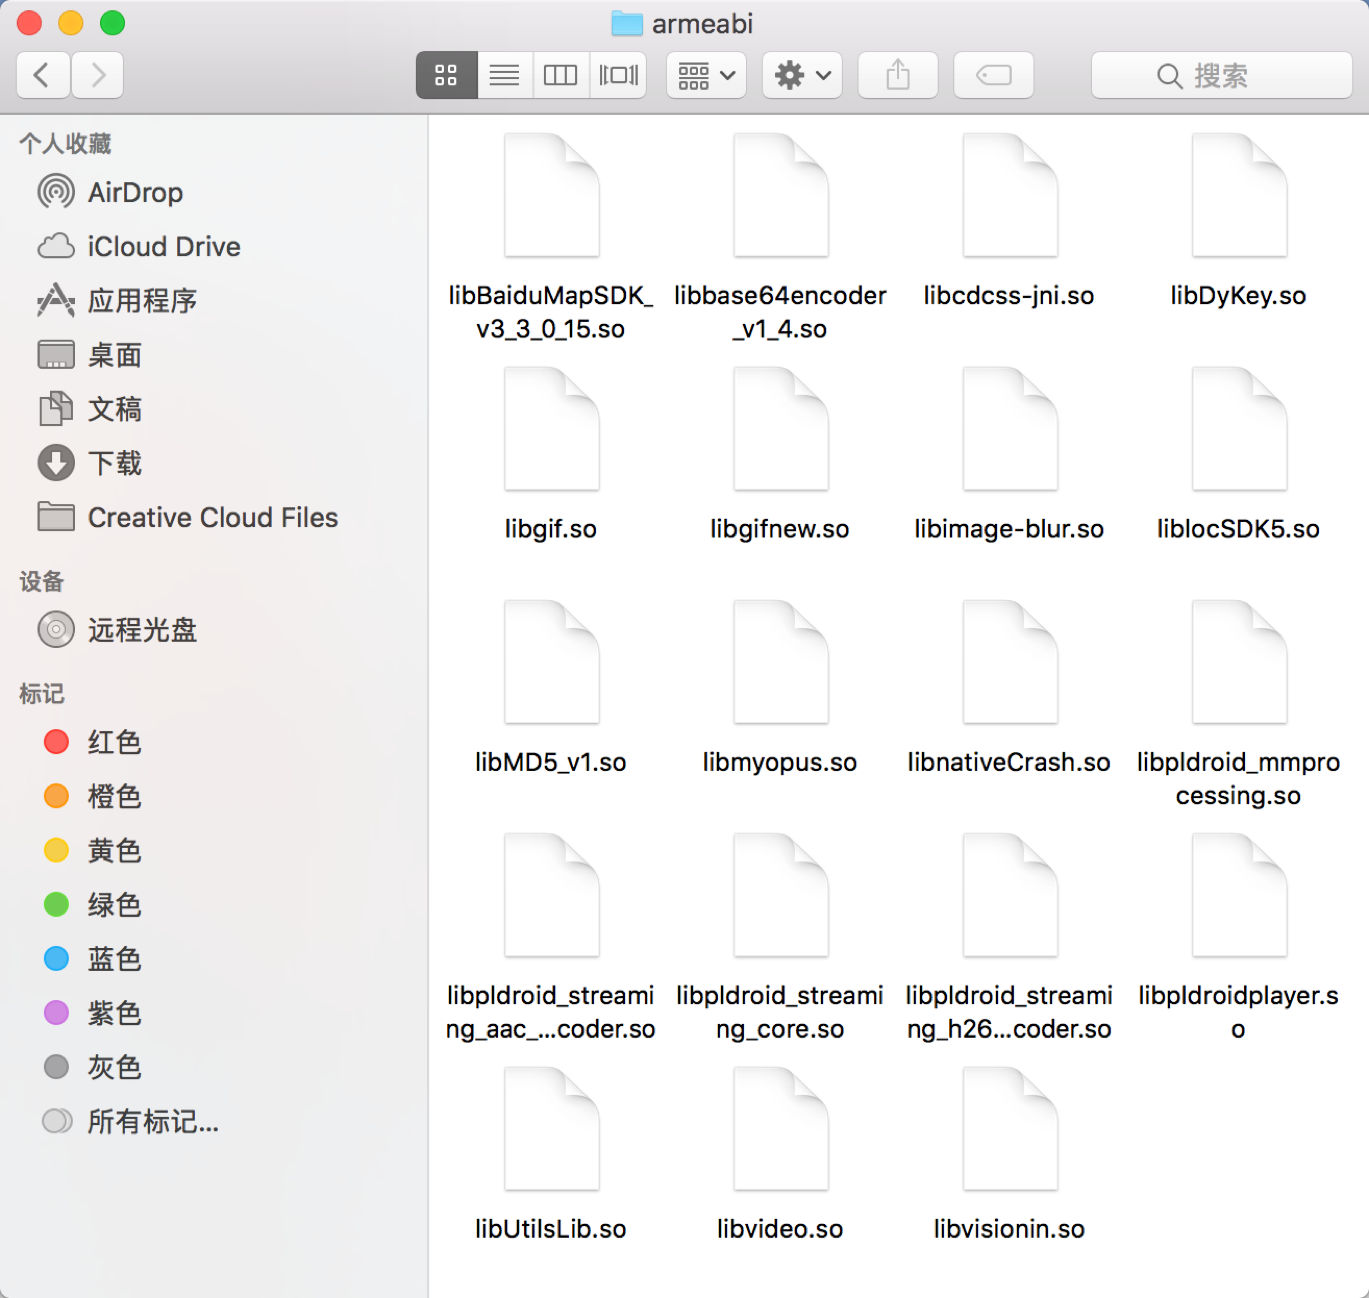Switch to list view
The height and width of the screenshot is (1298, 1369).
(x=504, y=75)
